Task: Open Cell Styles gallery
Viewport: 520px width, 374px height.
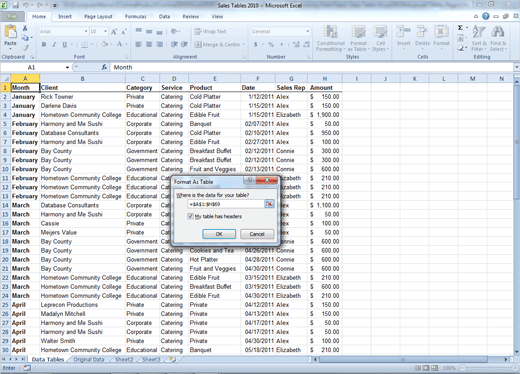Action: click(380, 38)
